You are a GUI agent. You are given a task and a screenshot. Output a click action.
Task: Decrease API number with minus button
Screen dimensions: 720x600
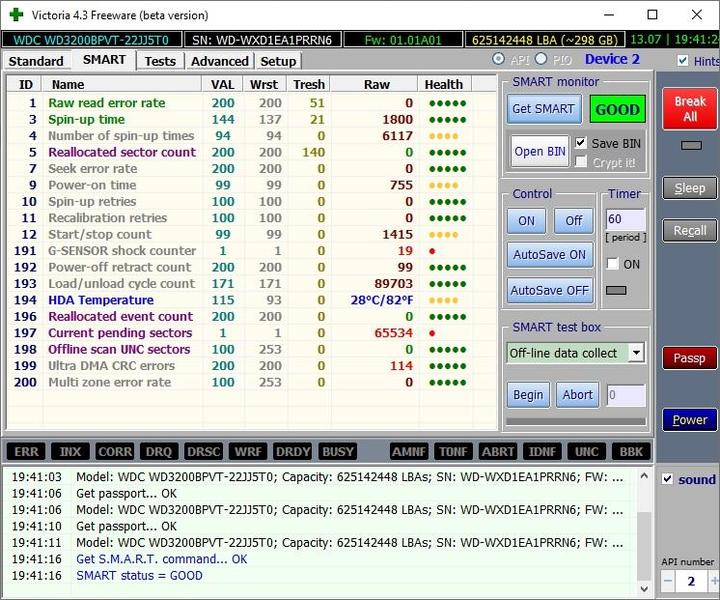(668, 581)
